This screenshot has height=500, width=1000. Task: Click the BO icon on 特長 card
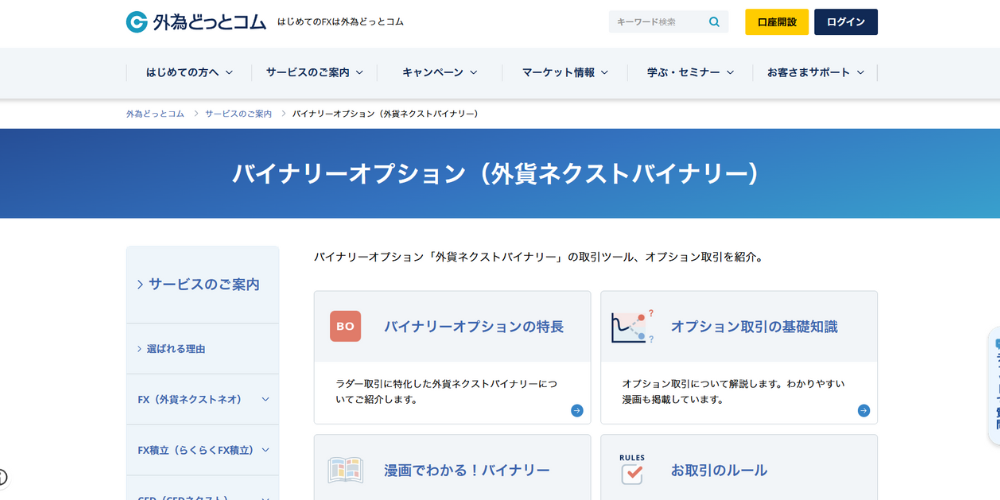click(345, 327)
